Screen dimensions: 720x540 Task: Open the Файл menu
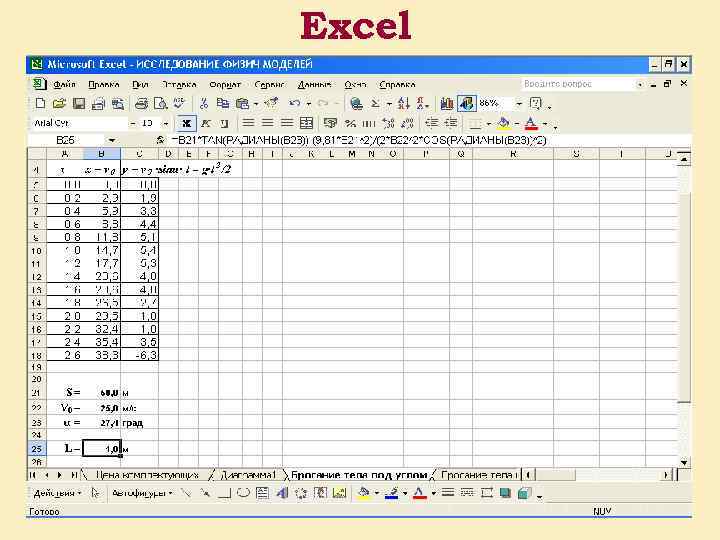click(x=64, y=84)
